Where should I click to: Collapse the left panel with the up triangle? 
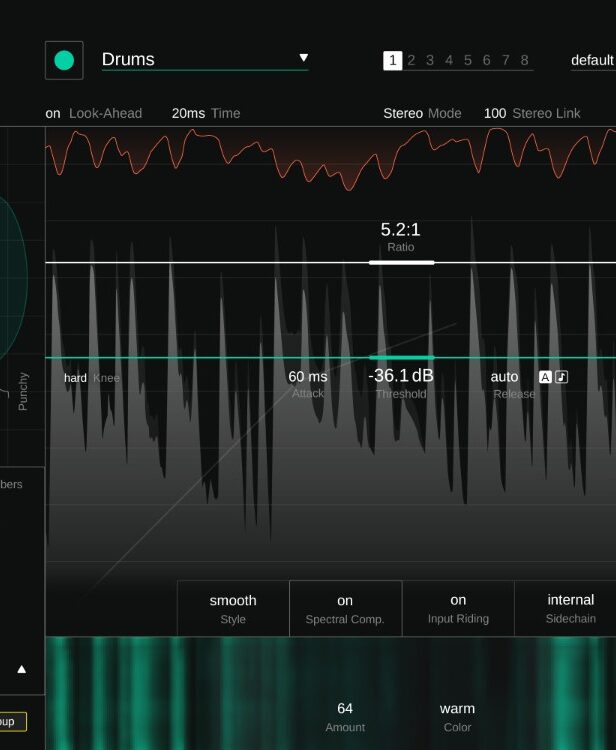coord(22,669)
